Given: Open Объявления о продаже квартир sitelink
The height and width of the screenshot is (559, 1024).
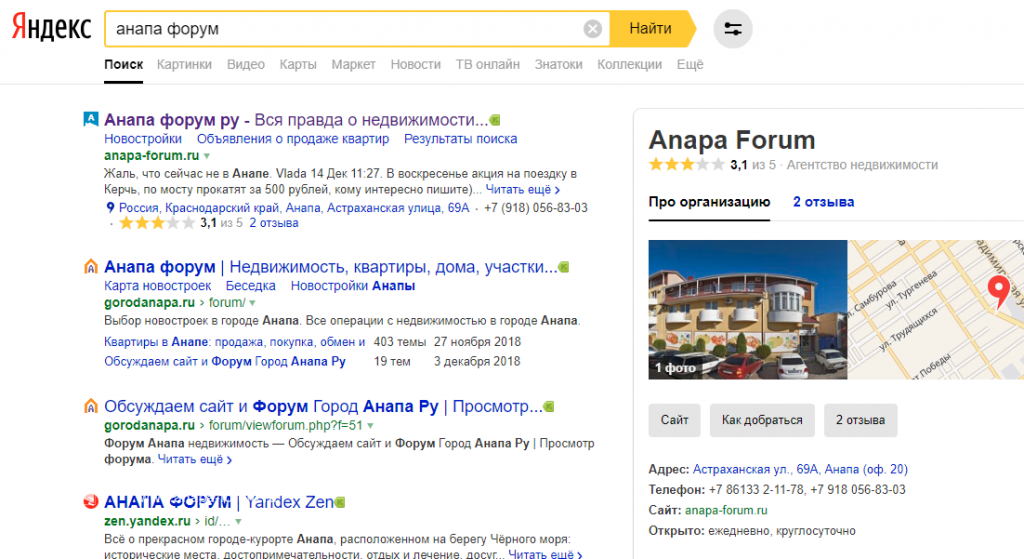Looking at the screenshot, I should pos(293,138).
